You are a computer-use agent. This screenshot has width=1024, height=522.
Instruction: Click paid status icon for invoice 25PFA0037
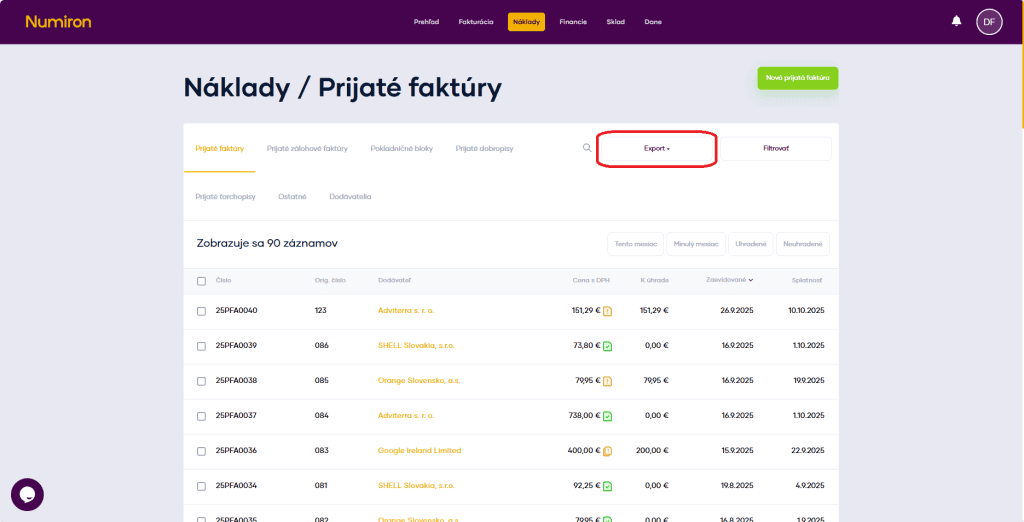(608, 416)
